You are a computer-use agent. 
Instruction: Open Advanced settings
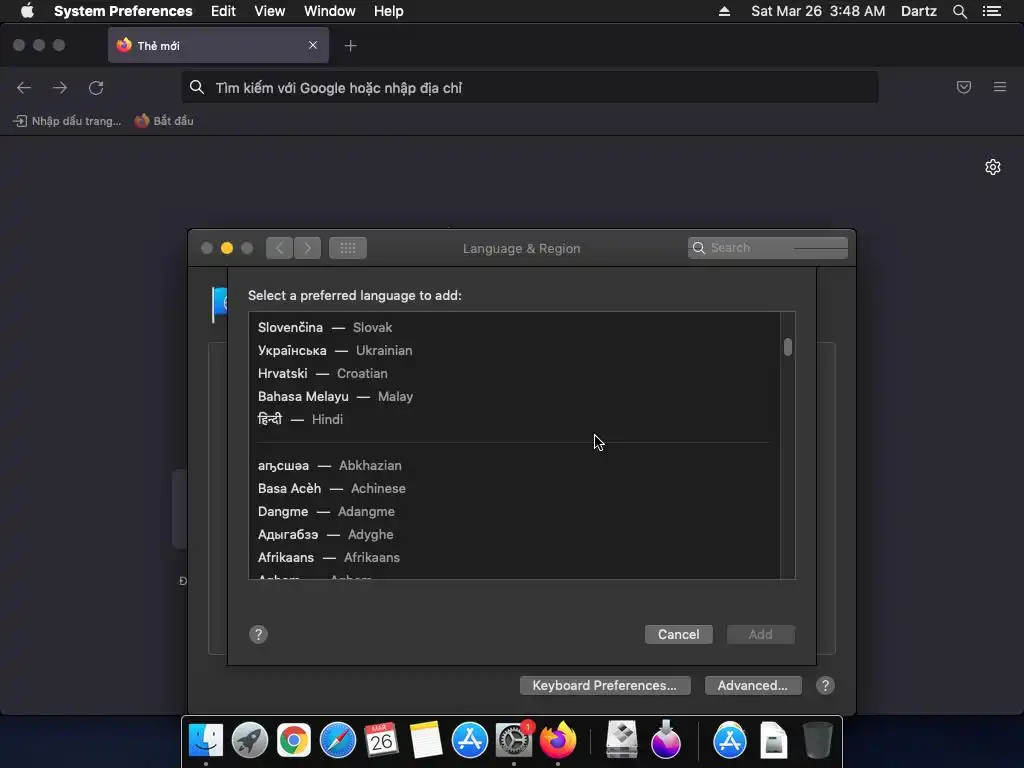pyautogui.click(x=752, y=685)
